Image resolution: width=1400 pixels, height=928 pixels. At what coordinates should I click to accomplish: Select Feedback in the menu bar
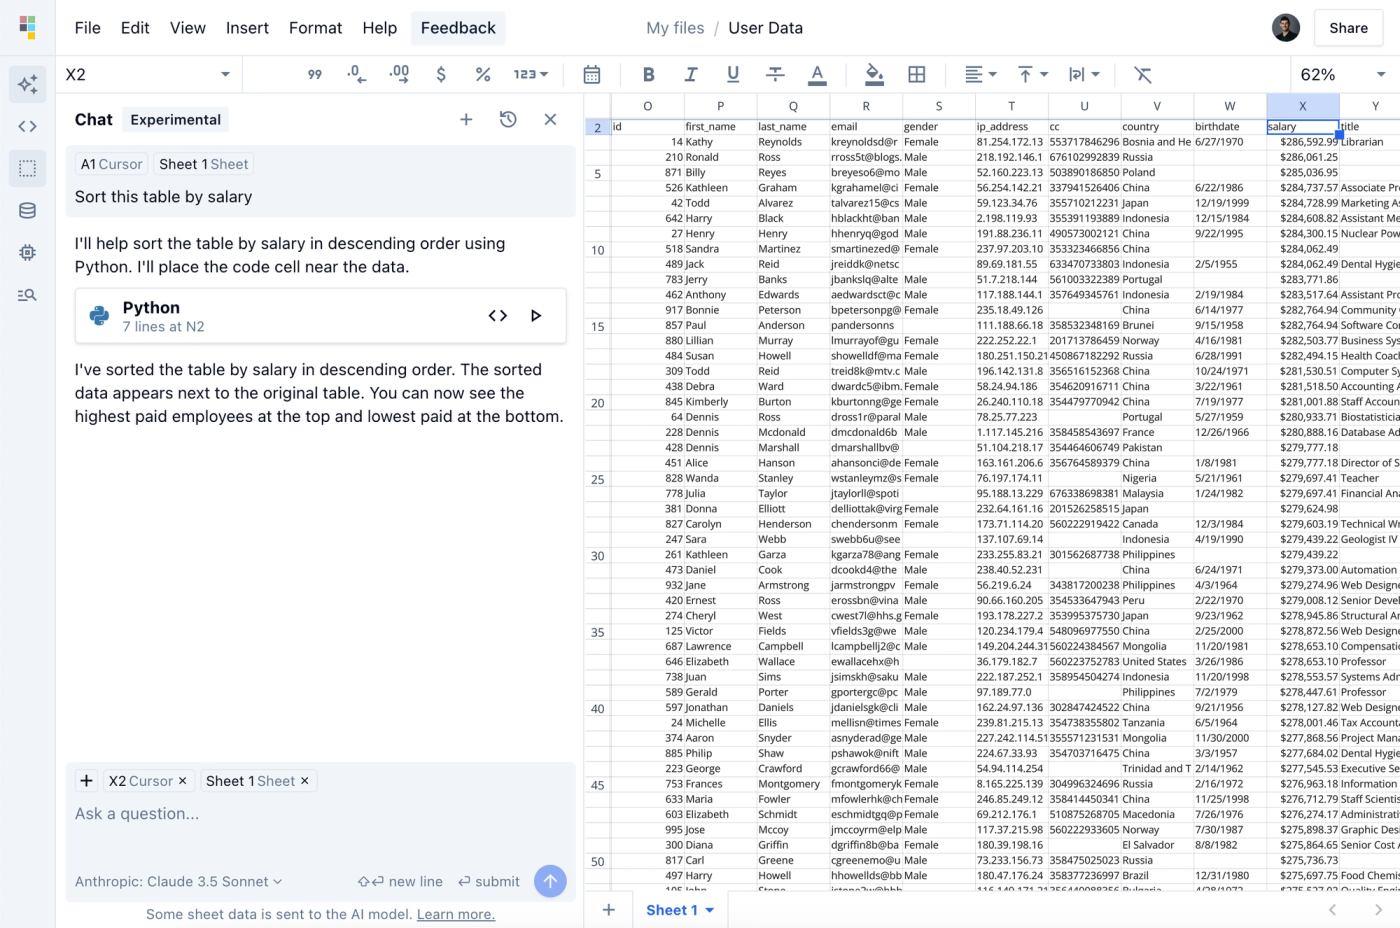tap(457, 28)
